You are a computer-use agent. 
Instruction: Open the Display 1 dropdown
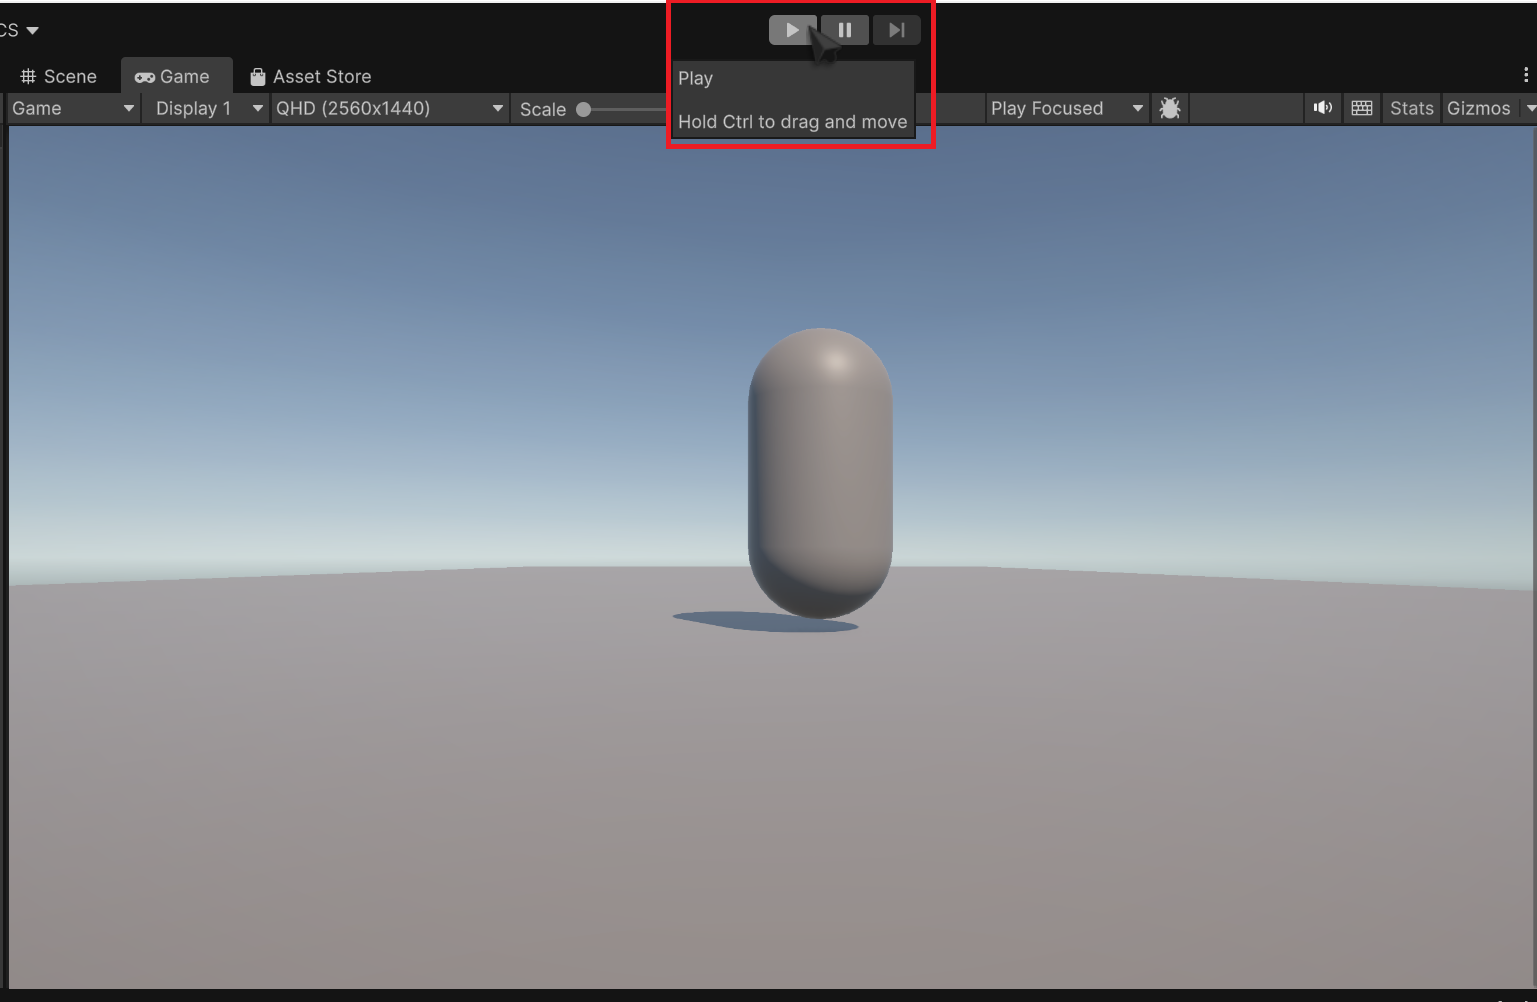[x=208, y=108]
